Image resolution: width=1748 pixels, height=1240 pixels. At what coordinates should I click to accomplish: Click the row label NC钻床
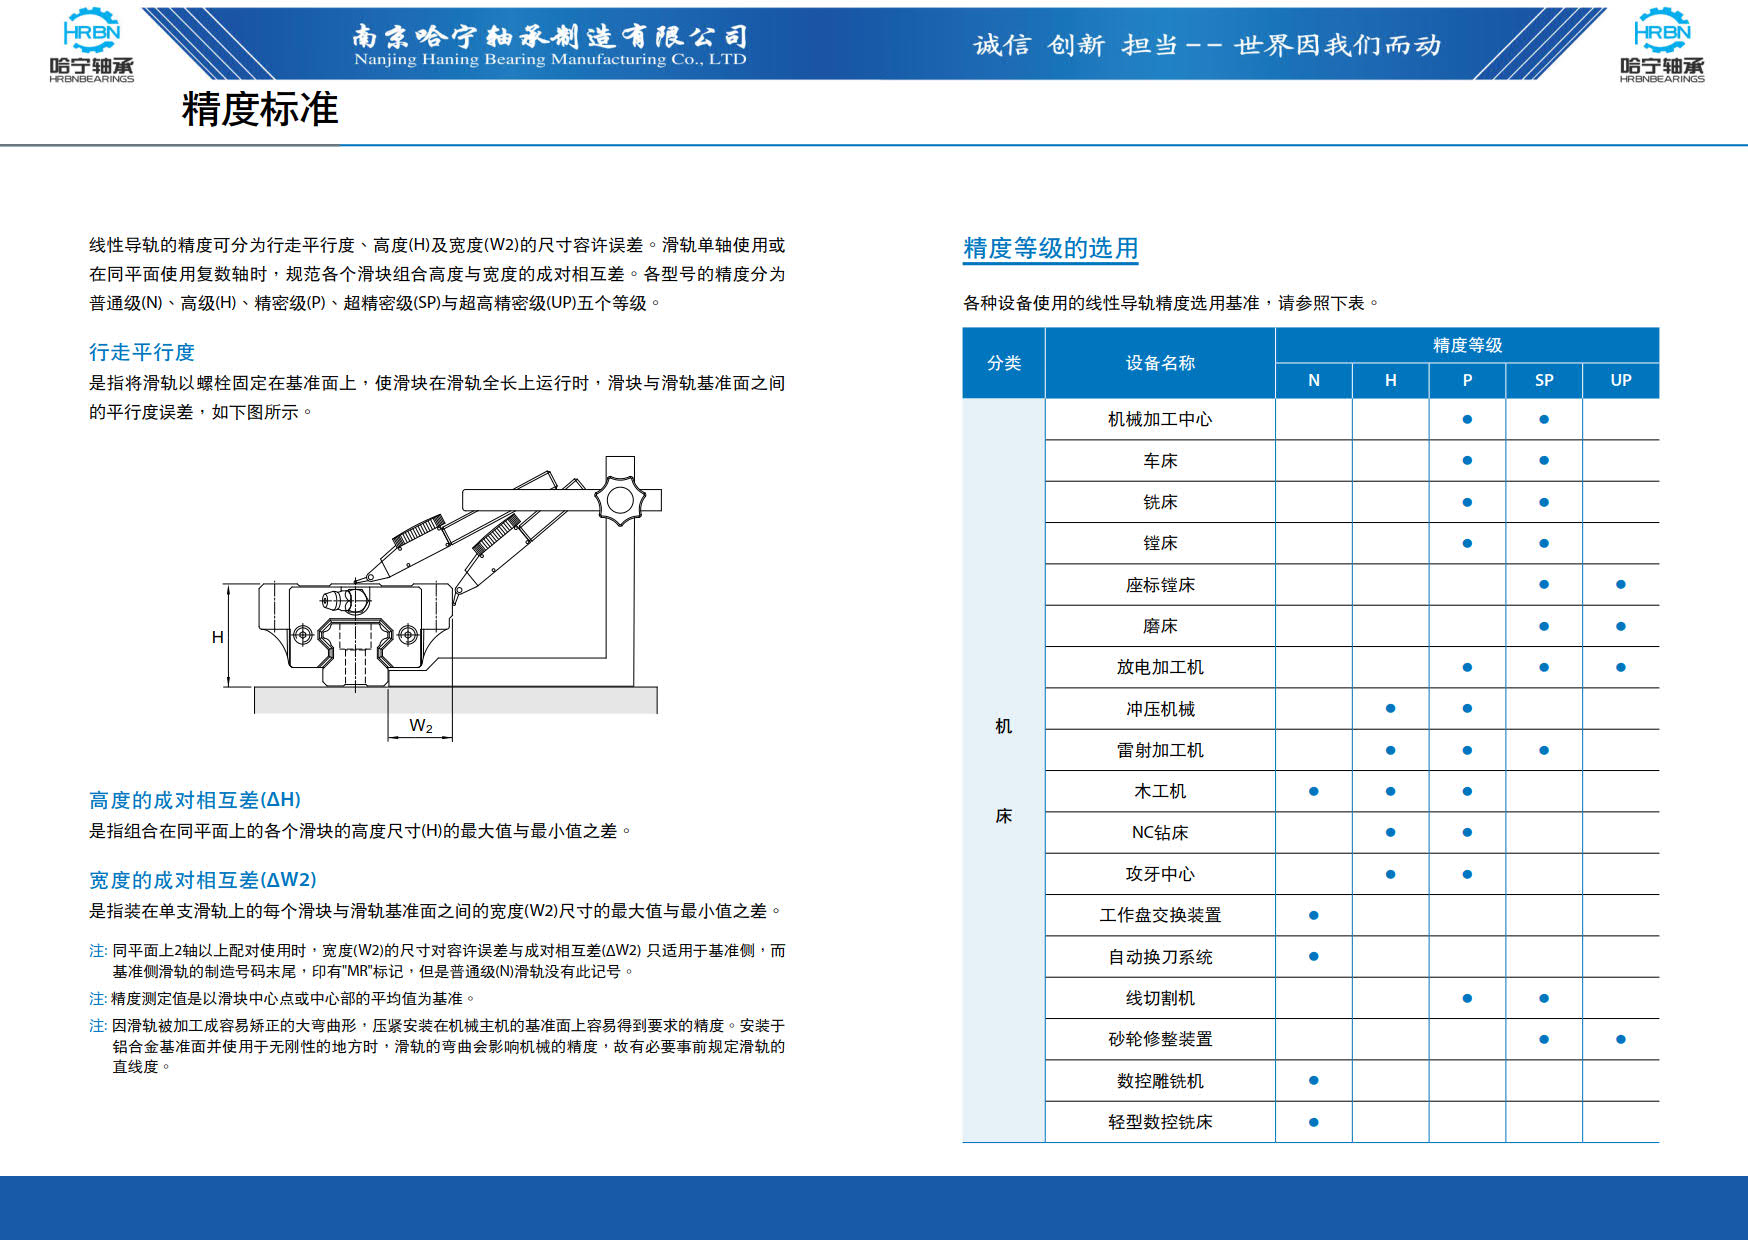(x=1160, y=833)
